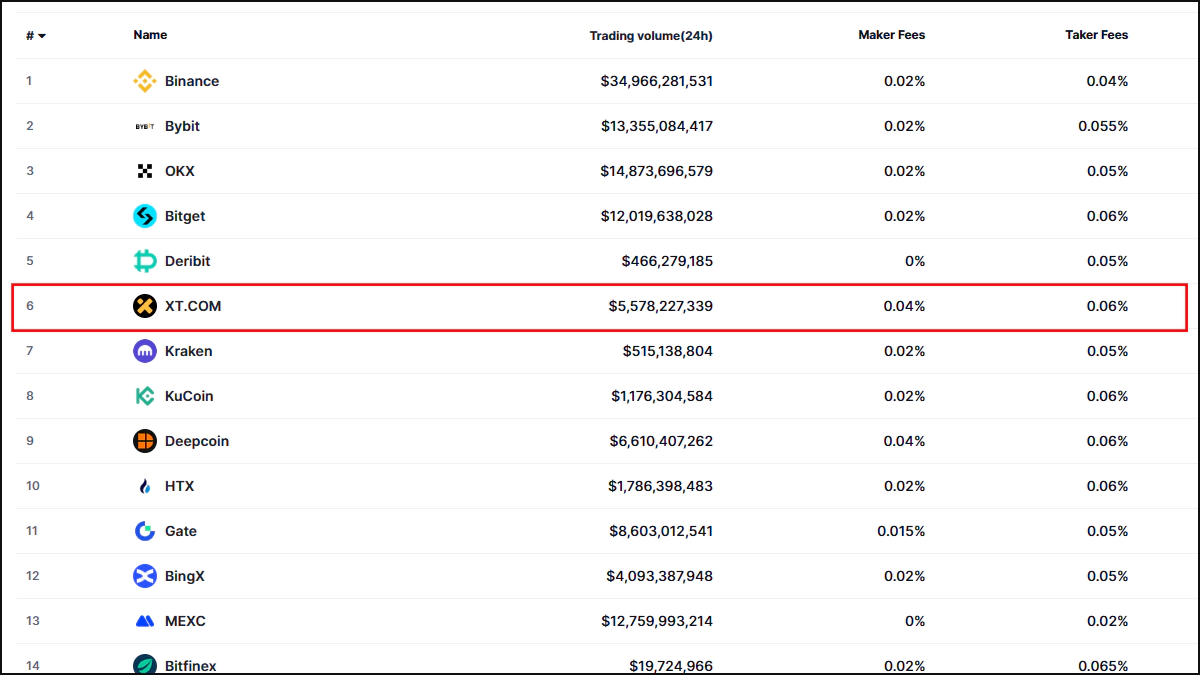Click the Bitget logo icon

145,216
